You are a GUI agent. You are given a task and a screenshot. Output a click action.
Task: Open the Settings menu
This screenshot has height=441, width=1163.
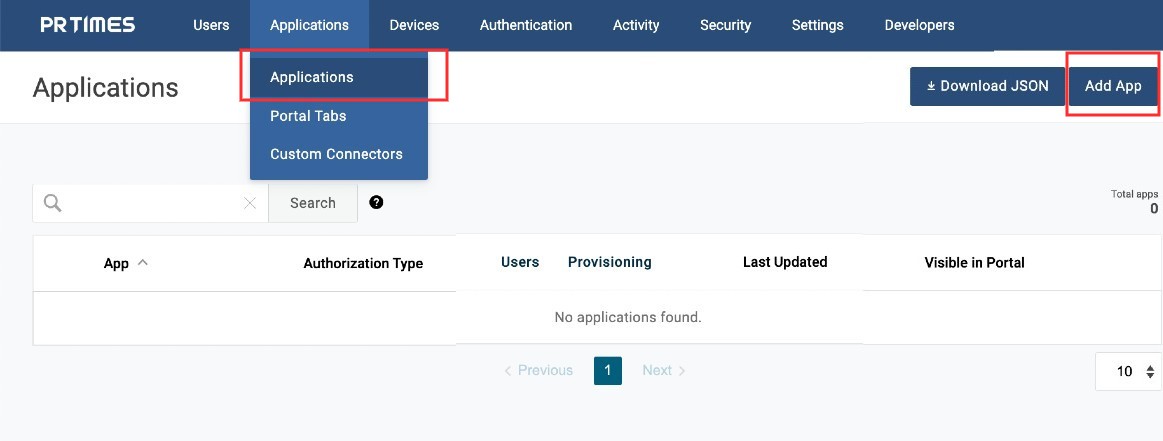click(817, 25)
